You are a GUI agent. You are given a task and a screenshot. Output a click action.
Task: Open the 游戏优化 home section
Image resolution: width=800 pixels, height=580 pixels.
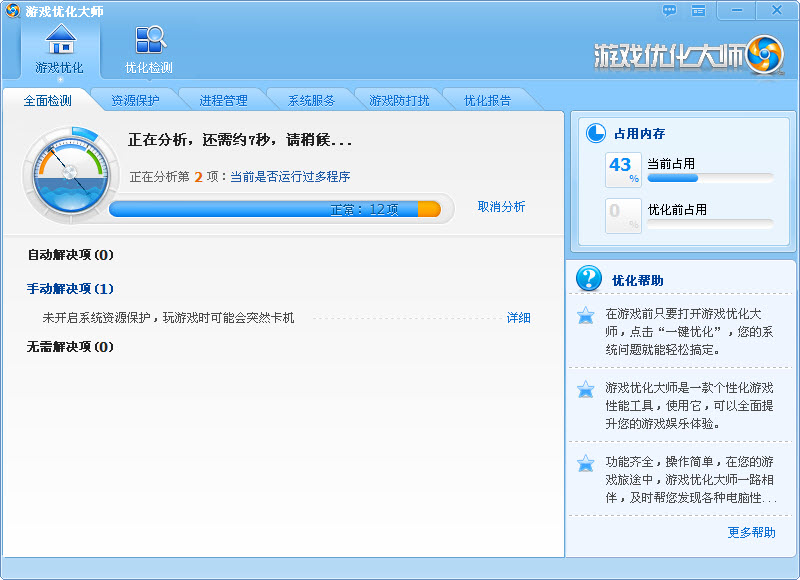coord(60,49)
